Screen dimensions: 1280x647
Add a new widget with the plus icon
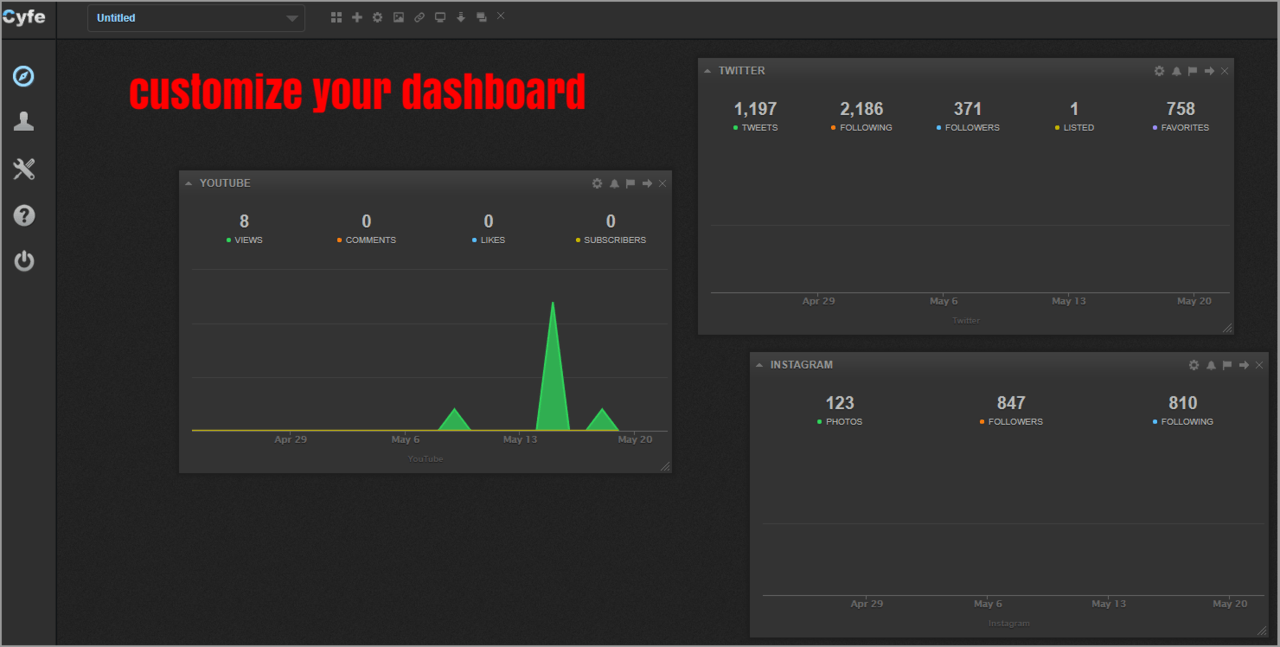click(x=357, y=17)
